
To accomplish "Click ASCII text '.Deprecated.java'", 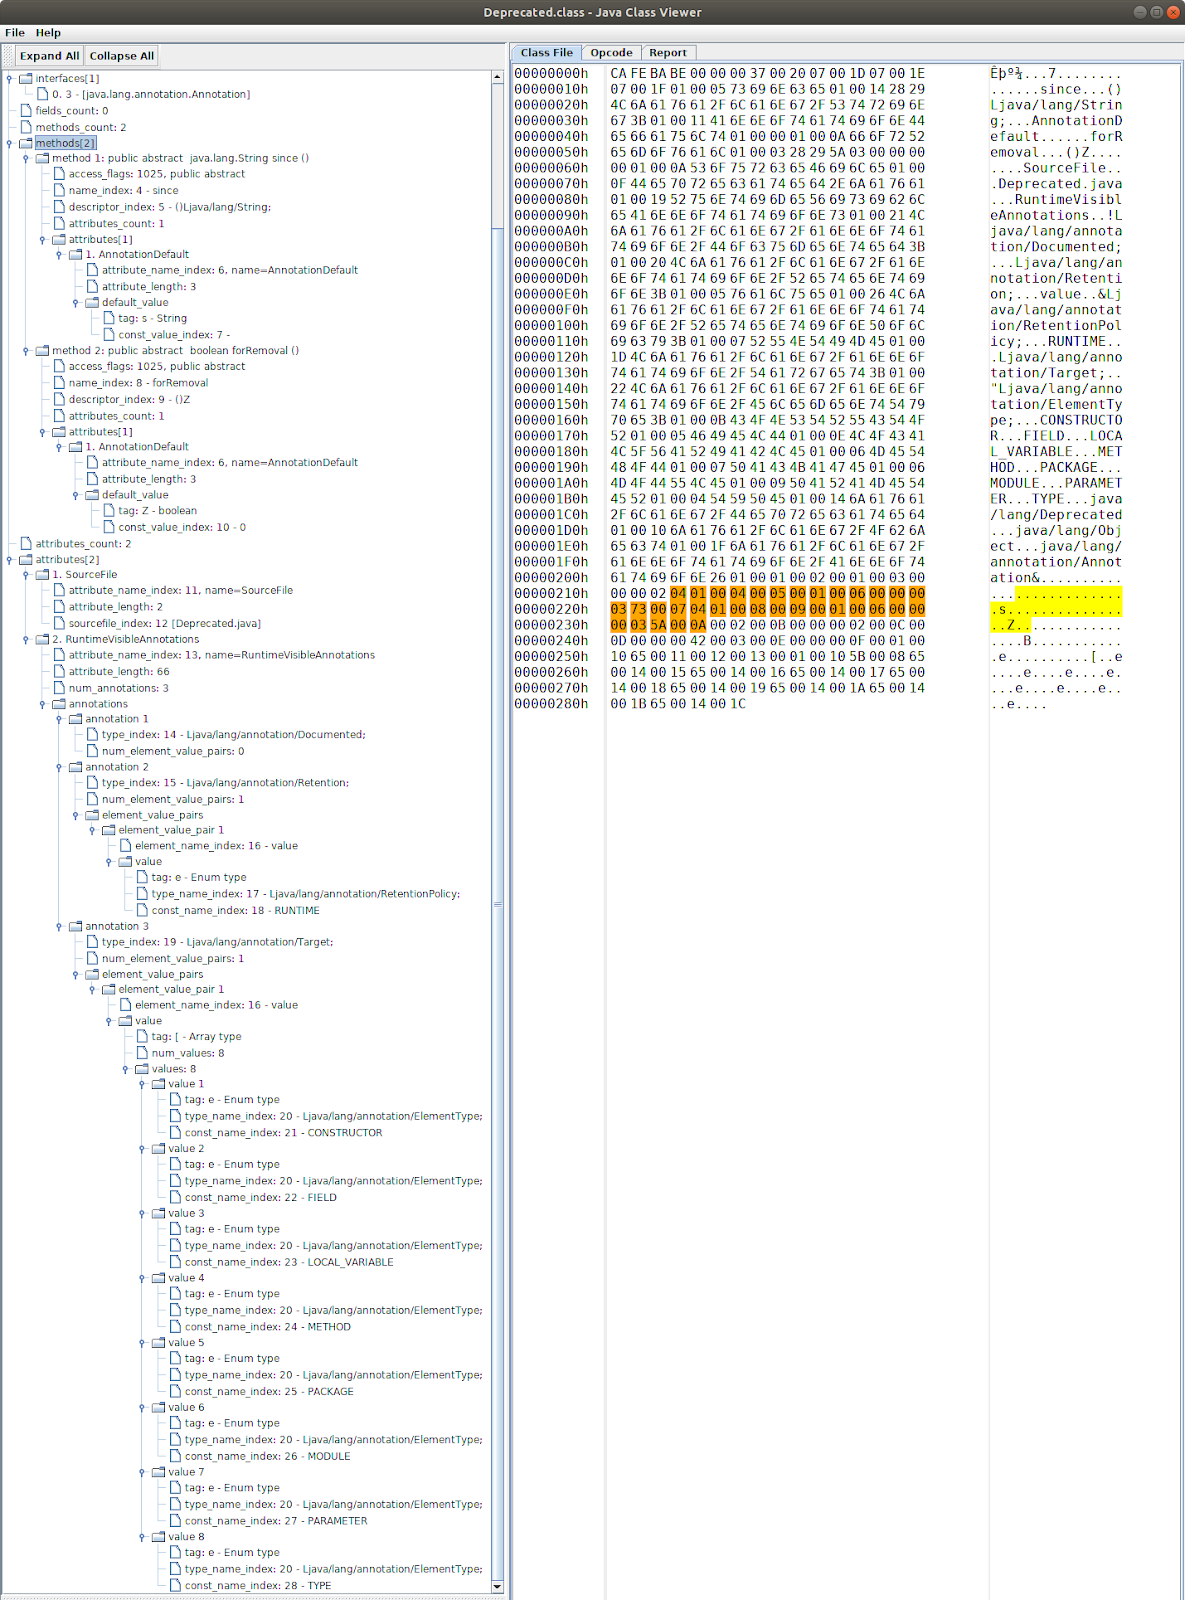I will [x=1056, y=184].
